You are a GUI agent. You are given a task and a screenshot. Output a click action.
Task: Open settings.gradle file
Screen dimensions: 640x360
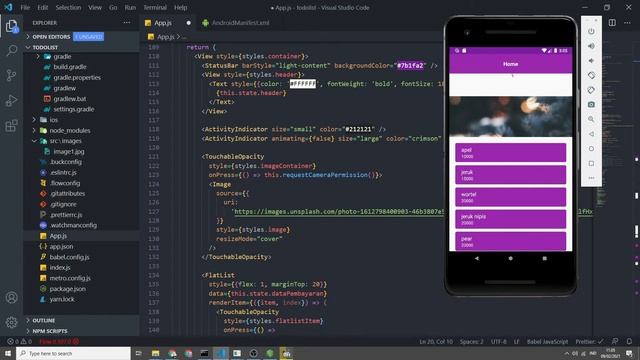point(73,109)
